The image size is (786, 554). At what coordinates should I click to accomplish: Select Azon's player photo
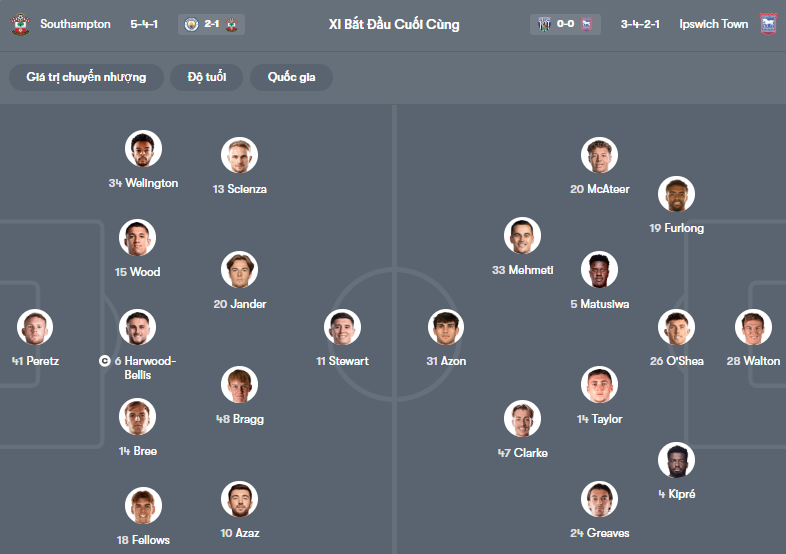pyautogui.click(x=446, y=328)
